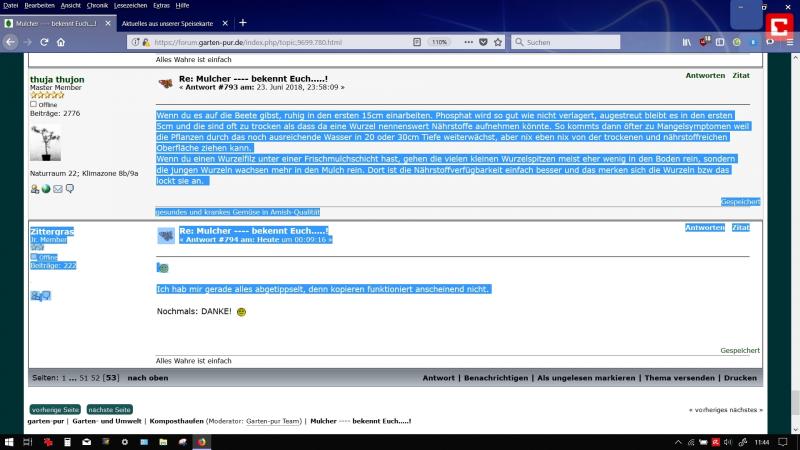Switch to the Aktuelles aus unserer Speisekarte tab

(x=166, y=23)
